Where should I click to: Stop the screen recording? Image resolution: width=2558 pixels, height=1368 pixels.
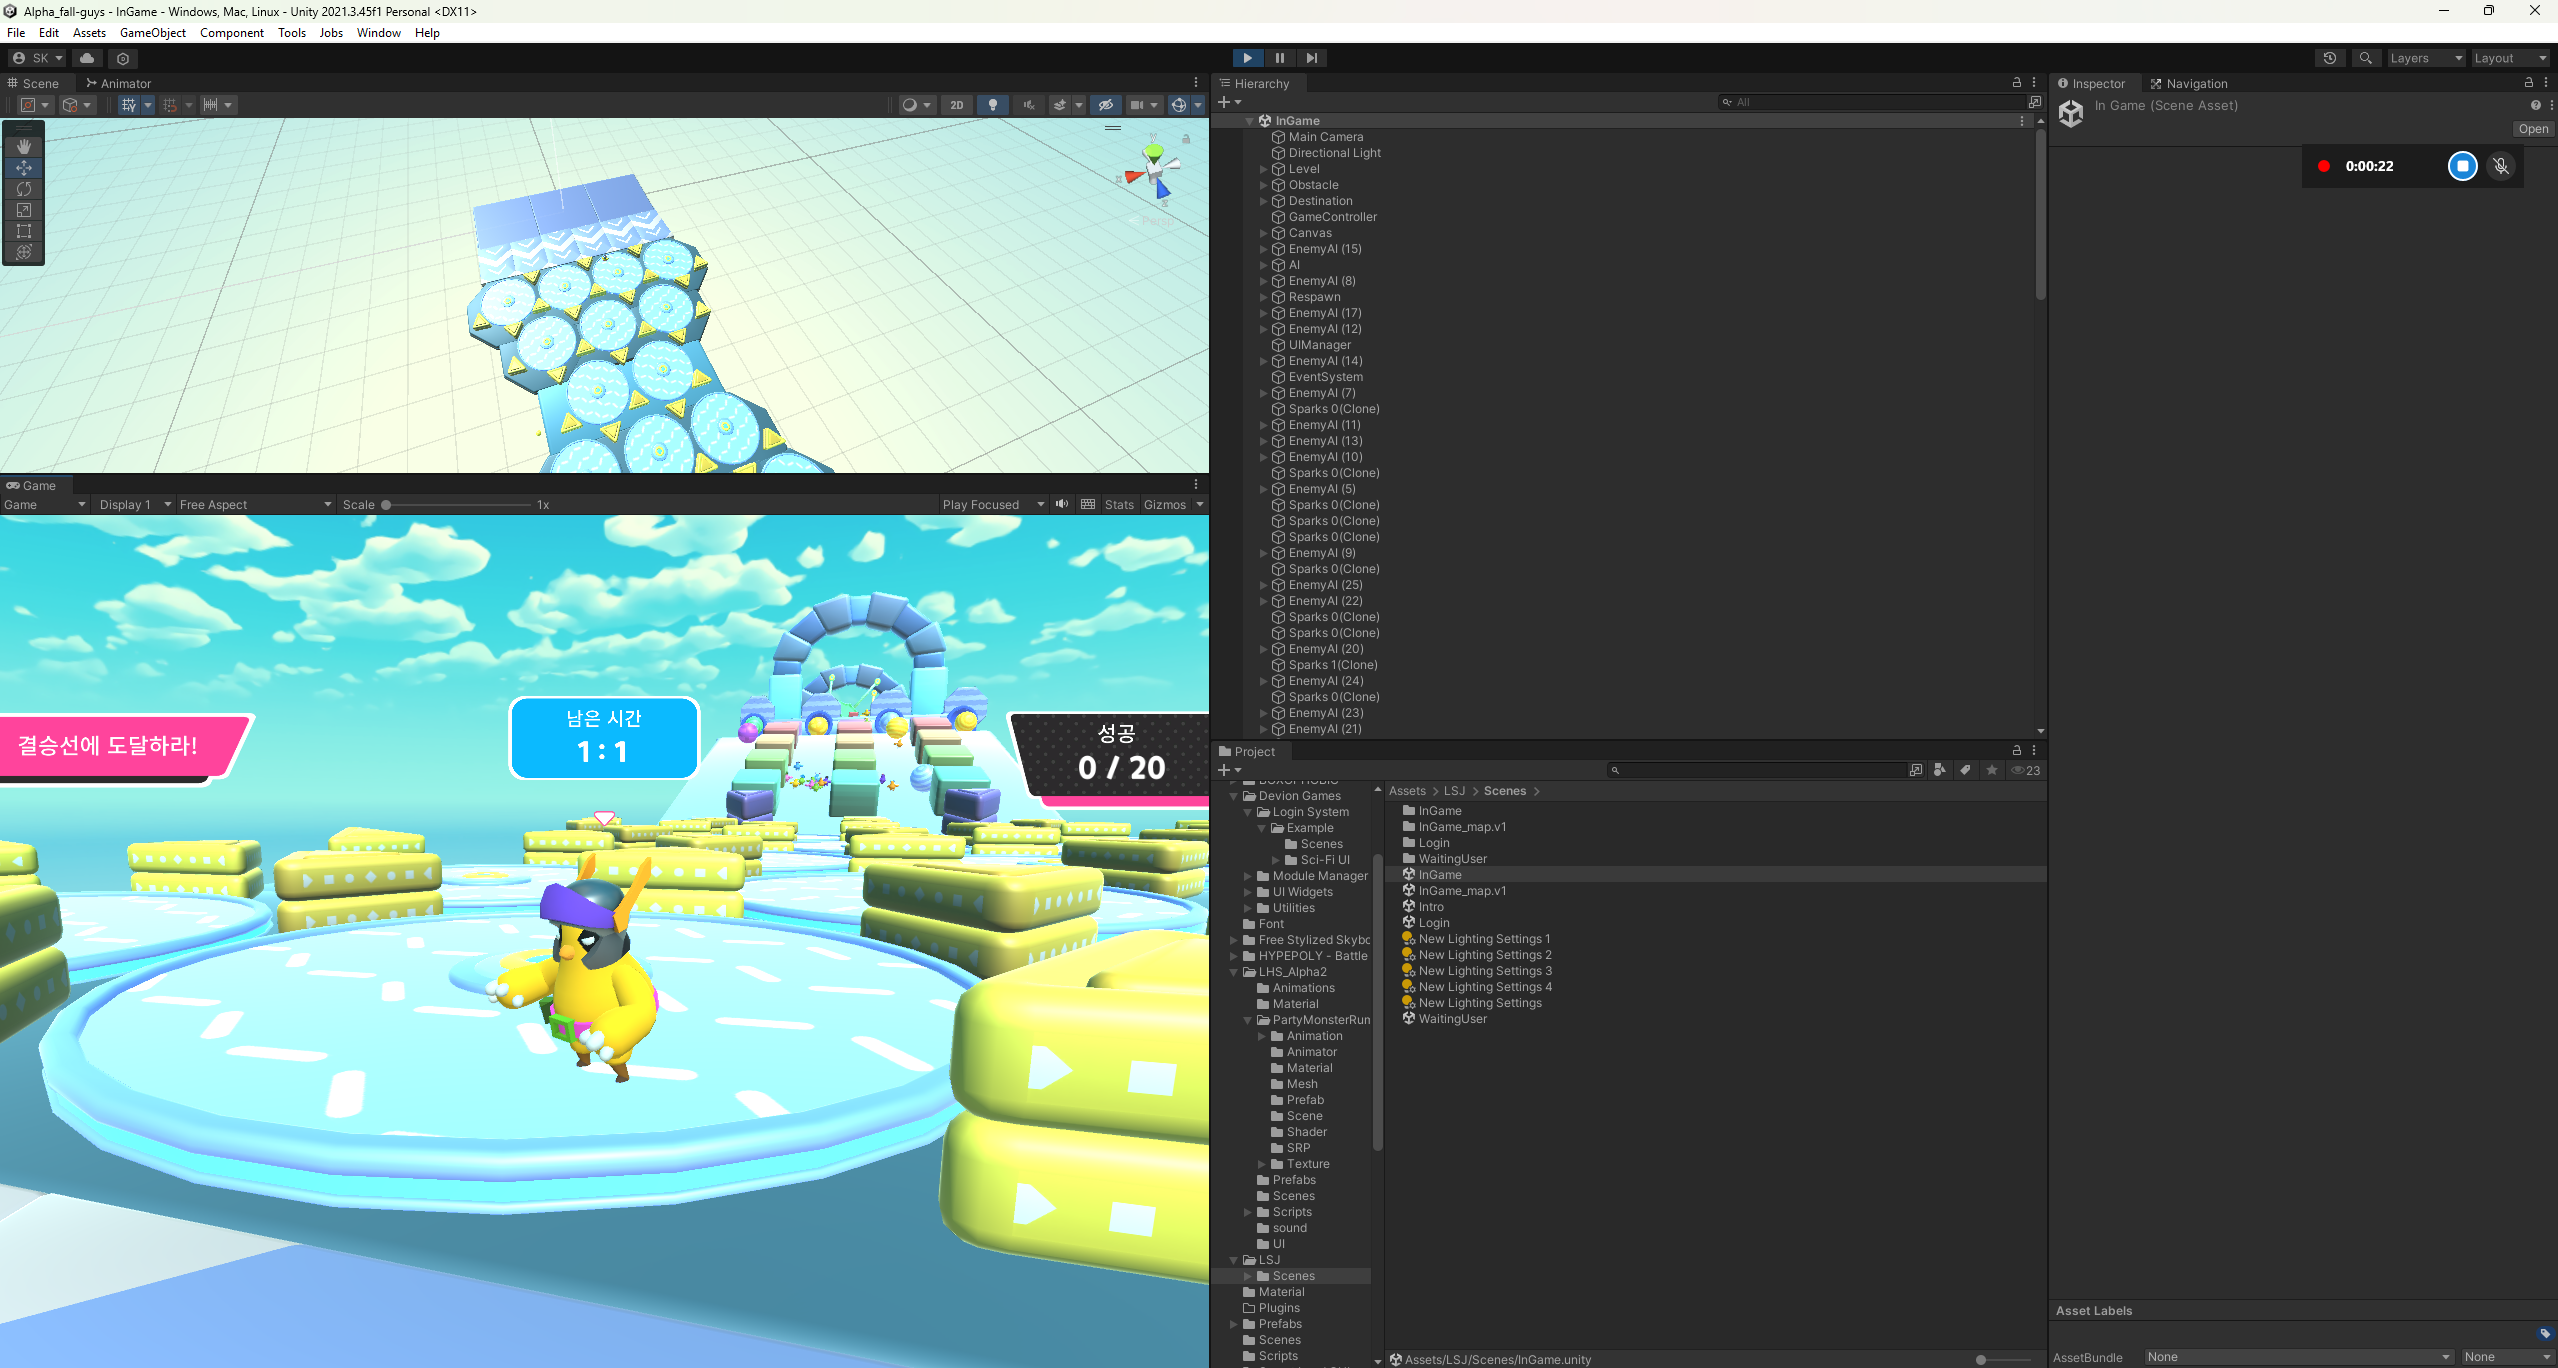click(x=2462, y=166)
